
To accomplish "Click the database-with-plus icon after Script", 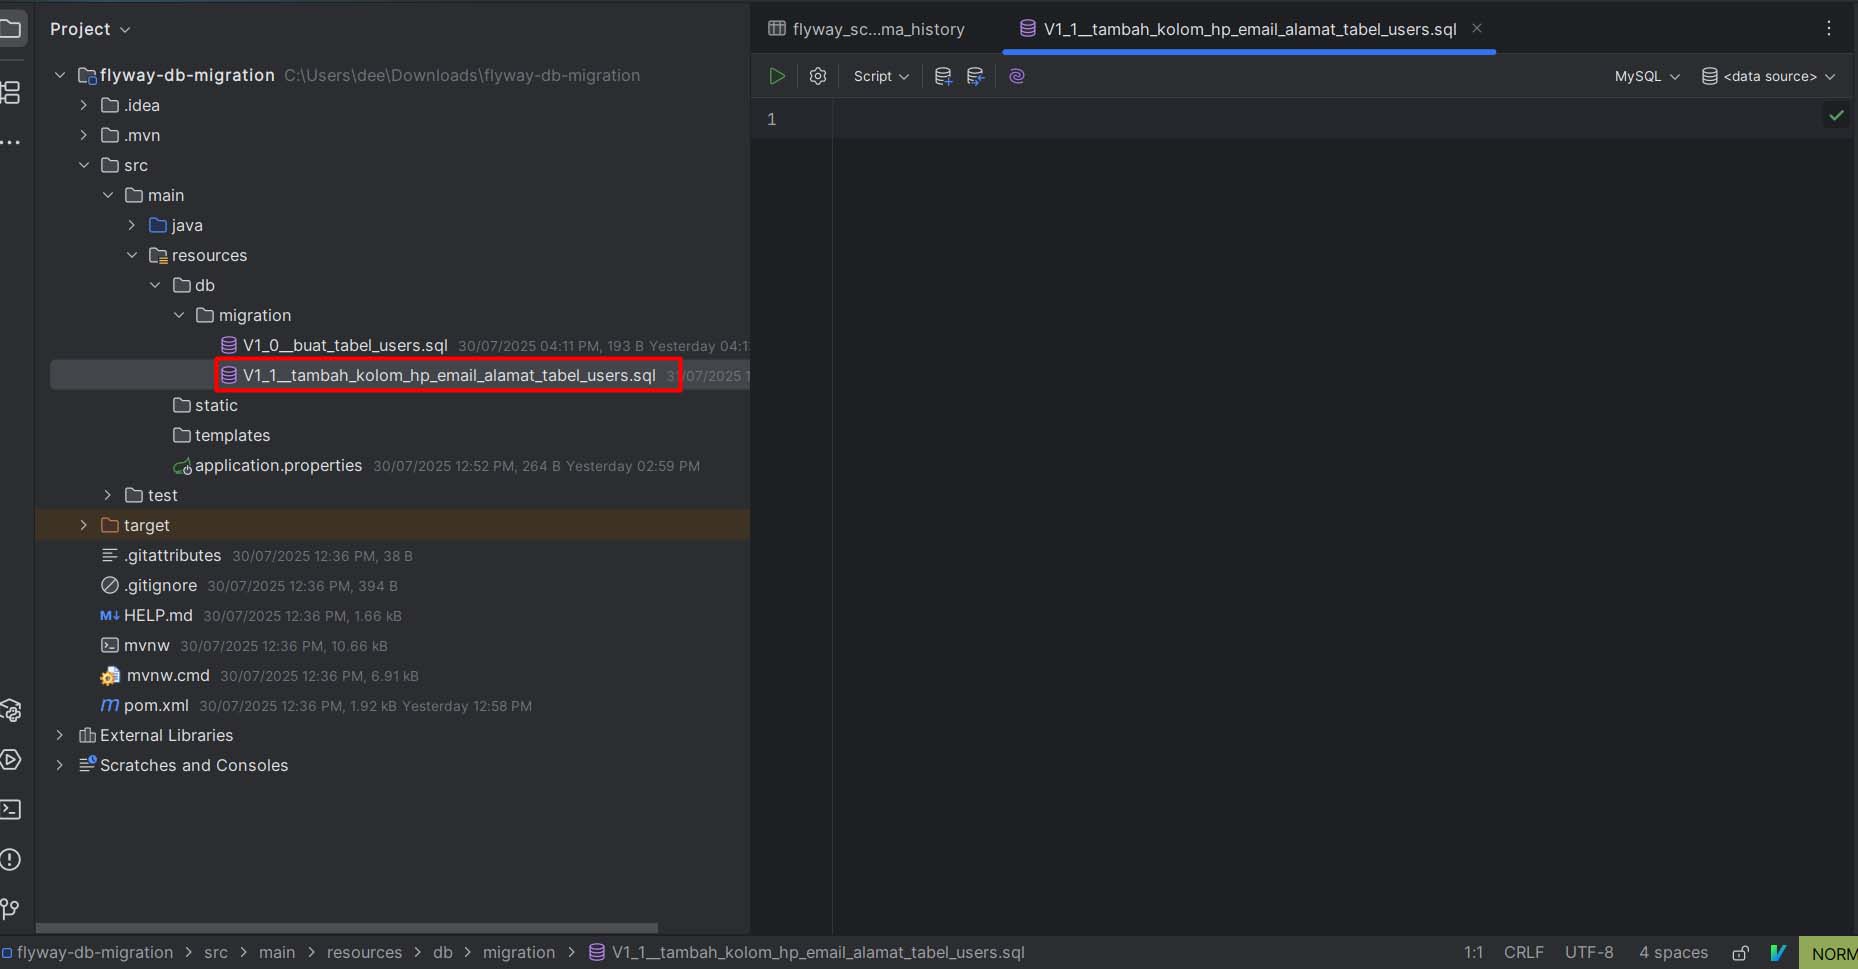I will 943,76.
